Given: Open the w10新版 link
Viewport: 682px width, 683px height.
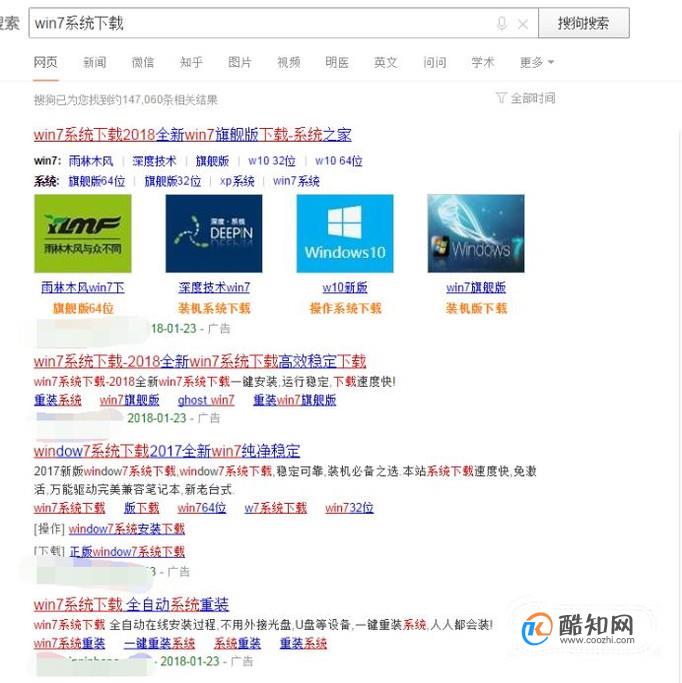Looking at the screenshot, I should click(x=345, y=287).
